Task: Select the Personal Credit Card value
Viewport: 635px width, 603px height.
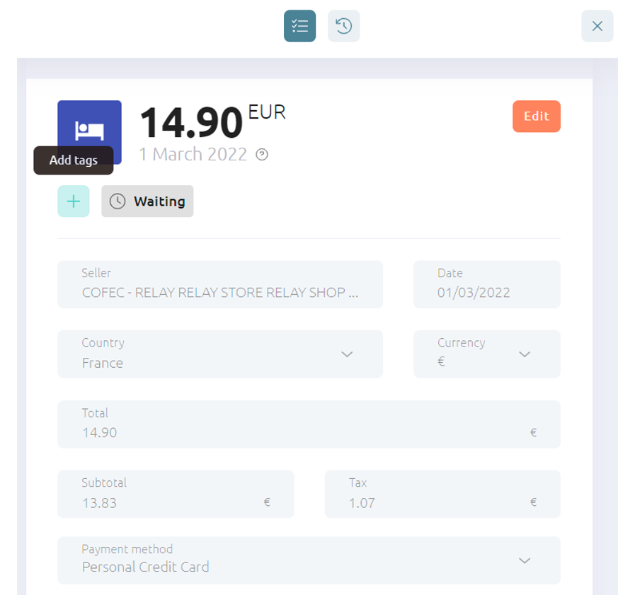Action: point(145,567)
